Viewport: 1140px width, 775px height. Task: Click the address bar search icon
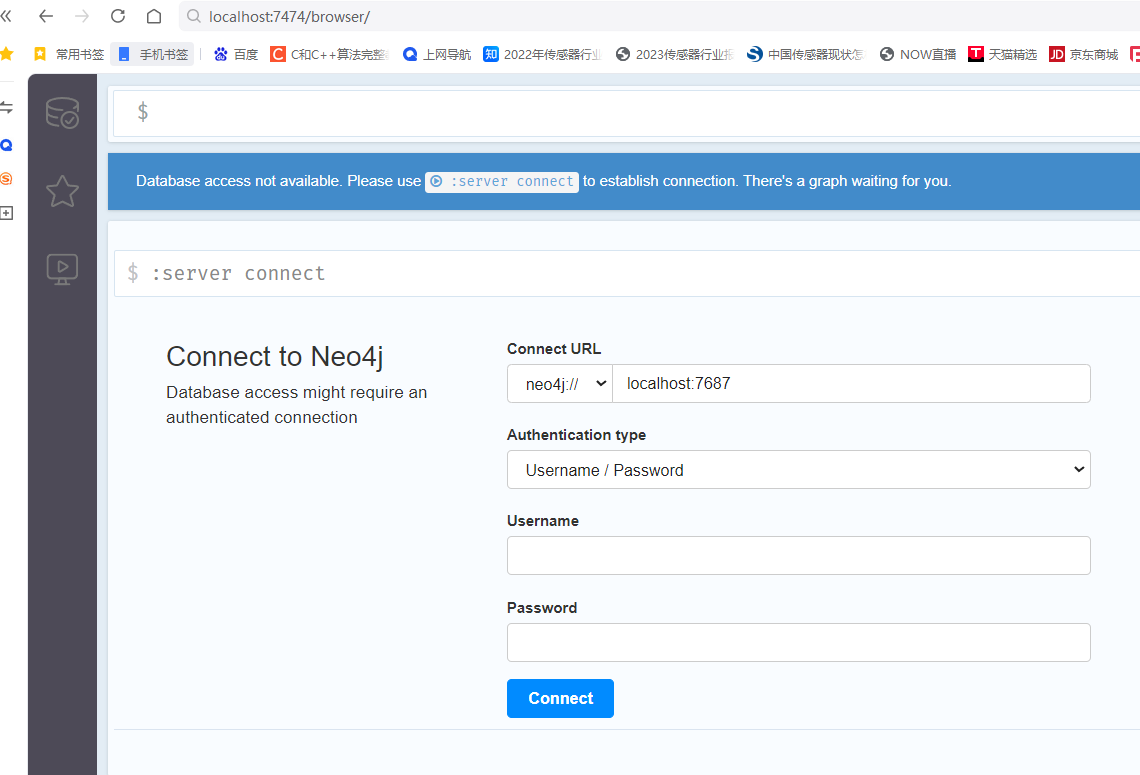pyautogui.click(x=193, y=16)
